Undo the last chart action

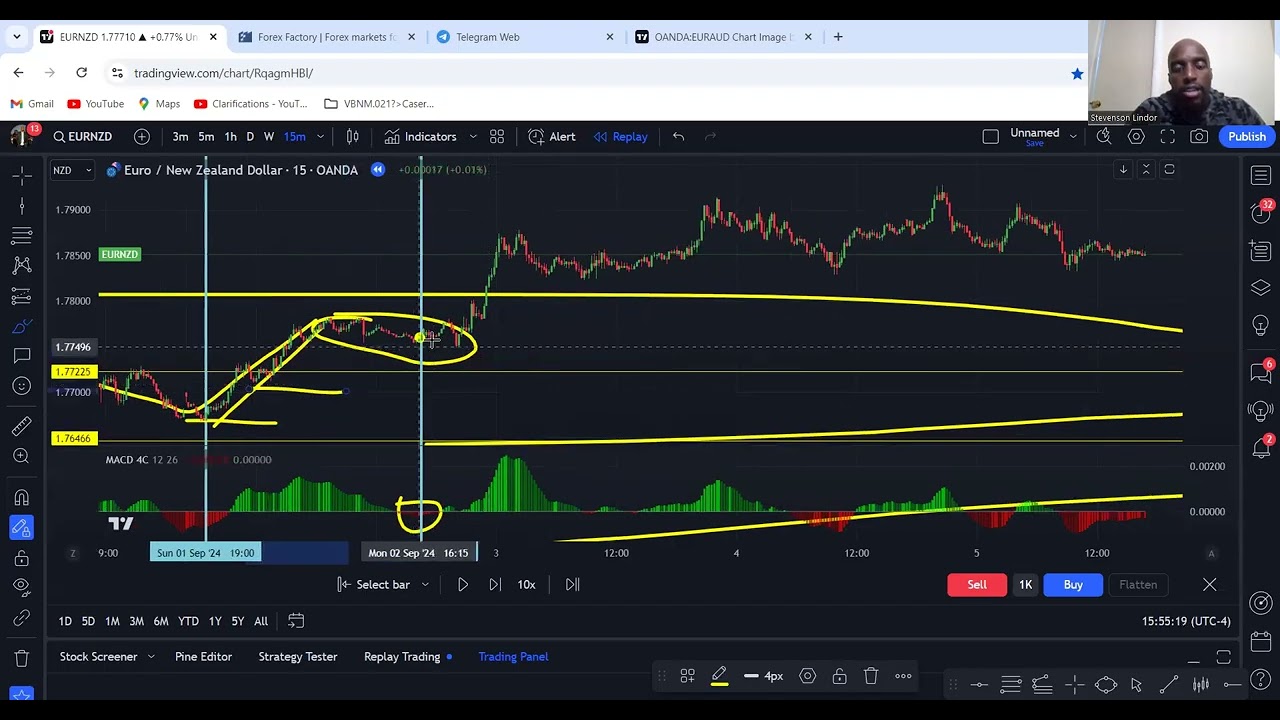click(x=678, y=137)
